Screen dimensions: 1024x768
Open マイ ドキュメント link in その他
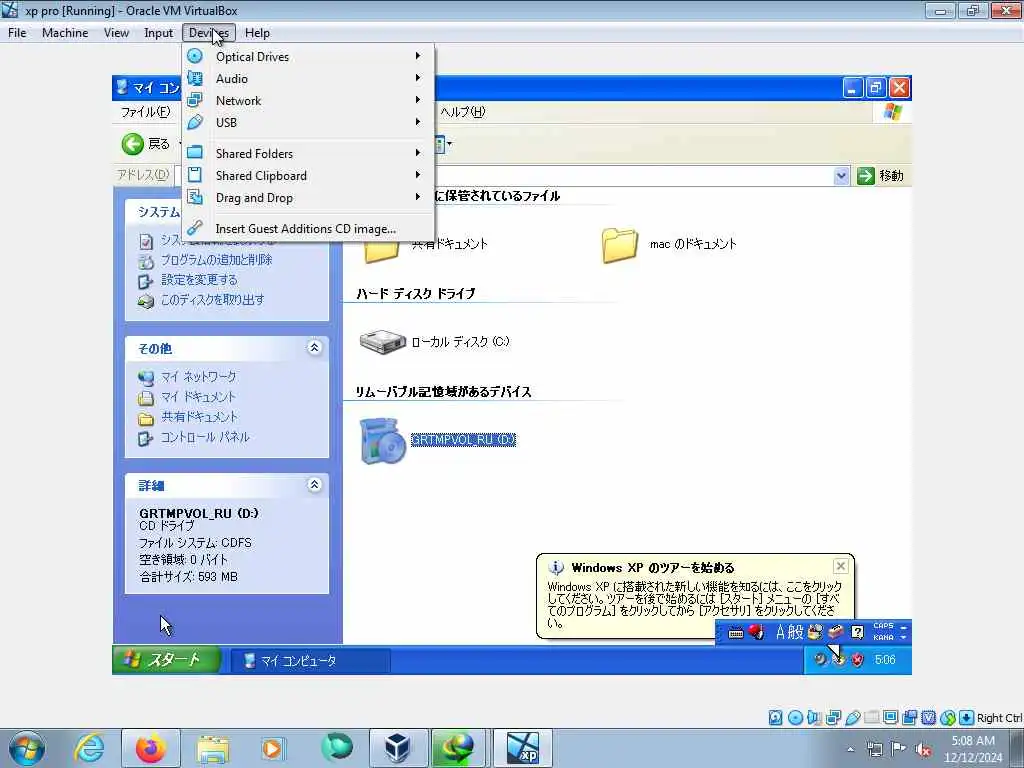pyautogui.click(x=198, y=397)
